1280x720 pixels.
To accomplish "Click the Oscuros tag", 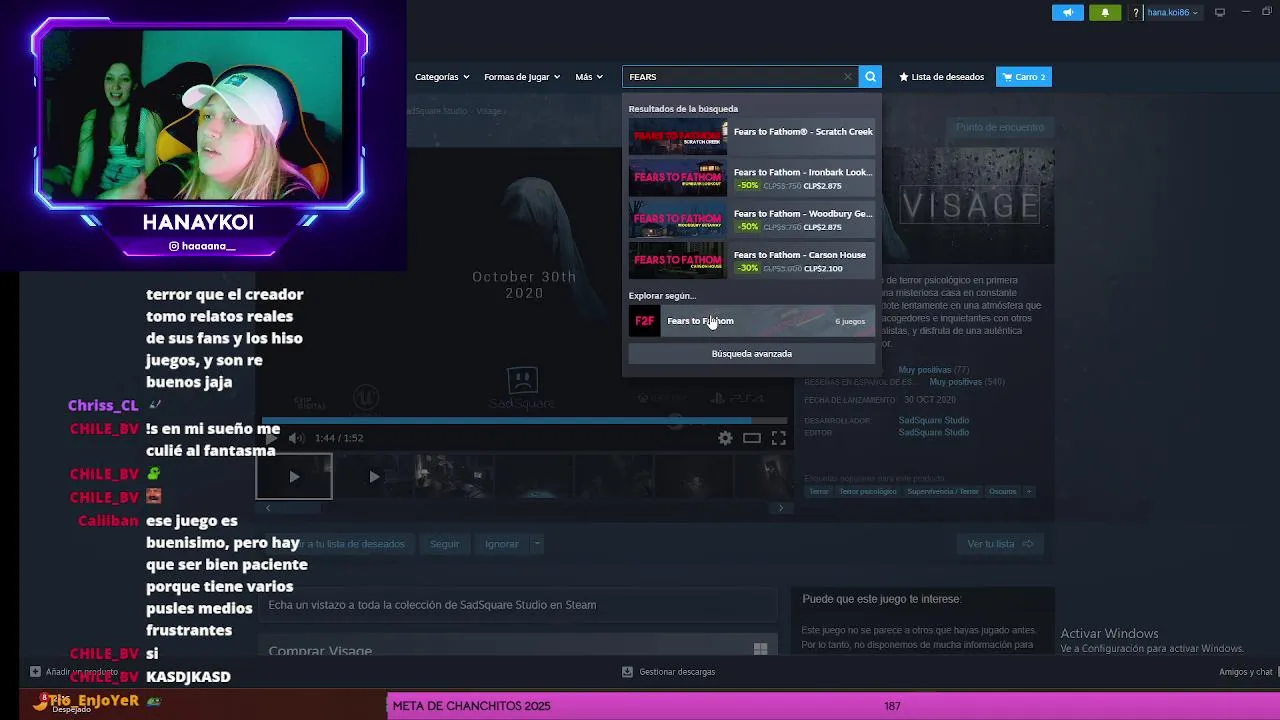I will click(x=1002, y=492).
